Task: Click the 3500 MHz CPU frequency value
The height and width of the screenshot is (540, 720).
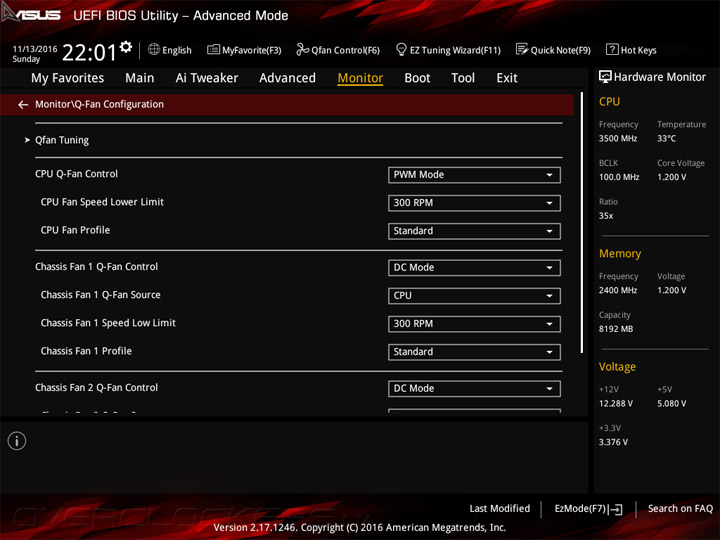Action: (618, 138)
